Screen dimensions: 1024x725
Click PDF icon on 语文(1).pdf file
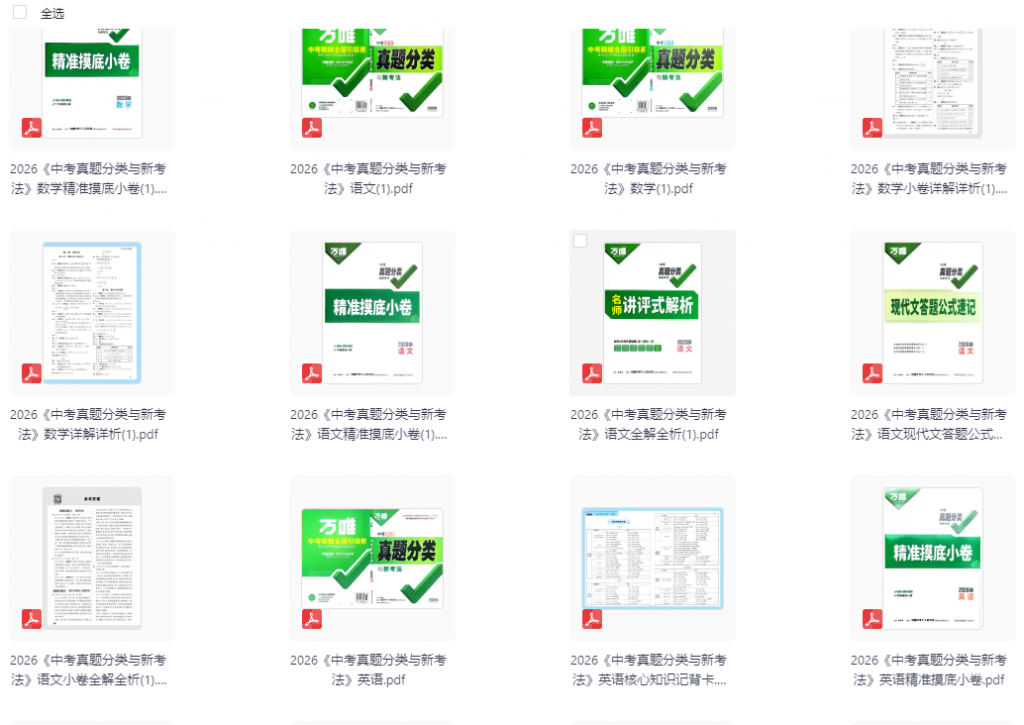tap(312, 127)
